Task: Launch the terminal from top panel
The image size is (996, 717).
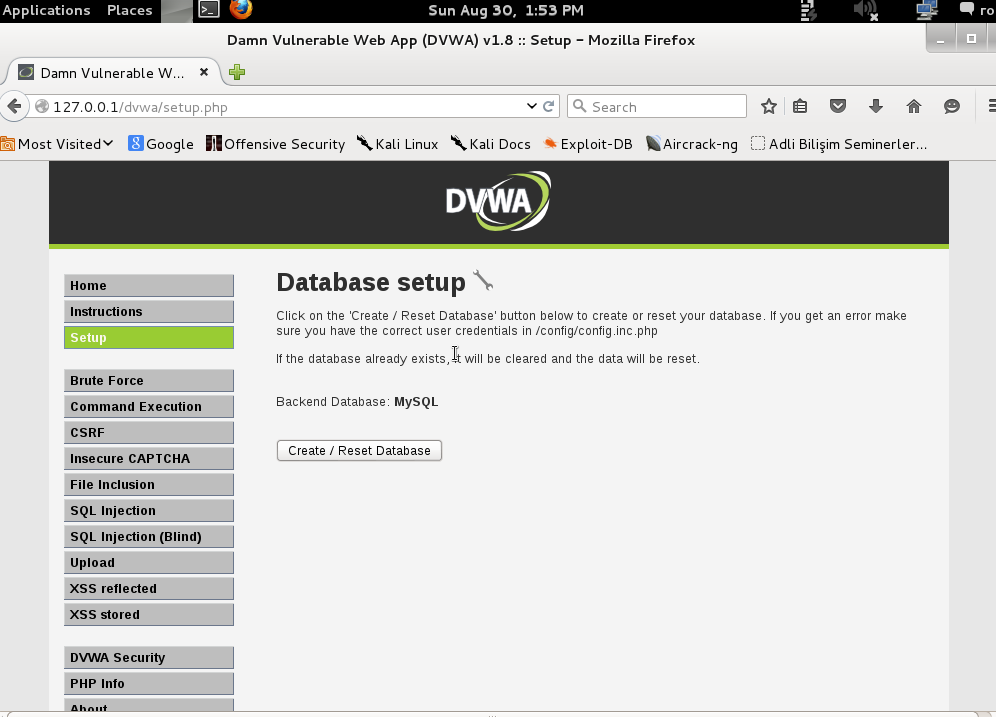Action: pos(208,10)
